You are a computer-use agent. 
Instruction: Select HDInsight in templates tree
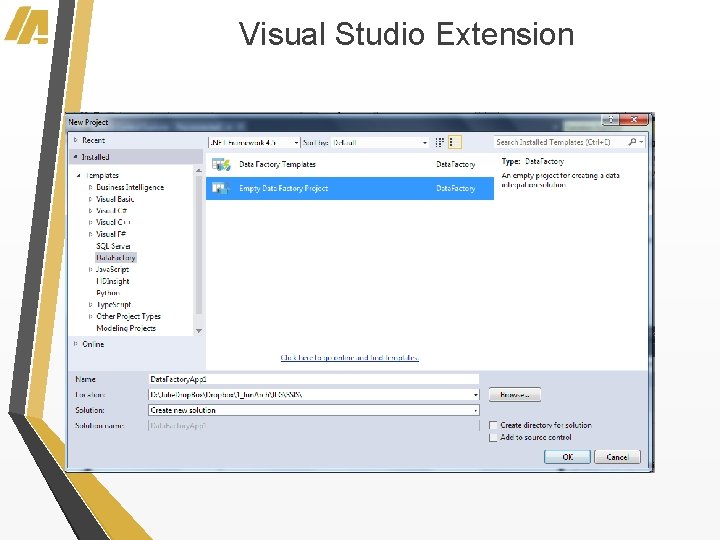pyautogui.click(x=113, y=281)
